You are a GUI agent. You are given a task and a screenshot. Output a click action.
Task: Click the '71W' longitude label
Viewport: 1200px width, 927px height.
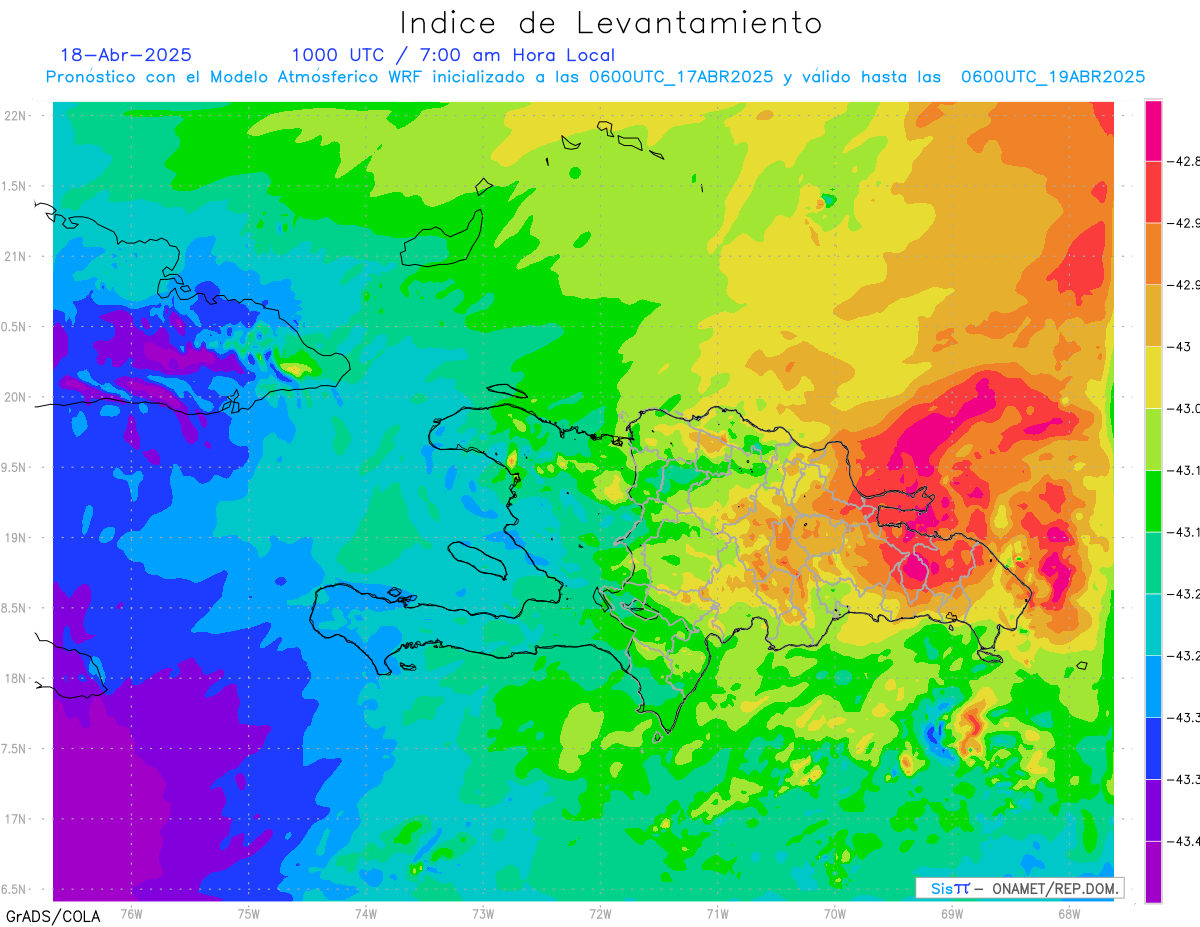717,913
